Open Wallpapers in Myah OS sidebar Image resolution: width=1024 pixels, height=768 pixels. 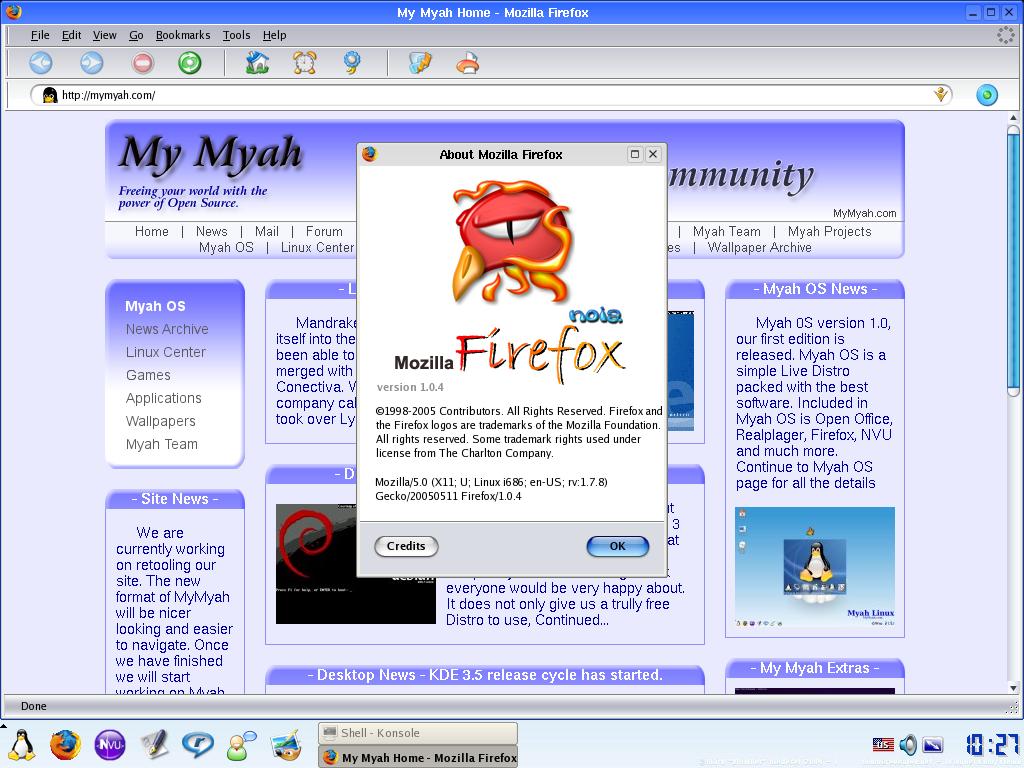(x=161, y=421)
